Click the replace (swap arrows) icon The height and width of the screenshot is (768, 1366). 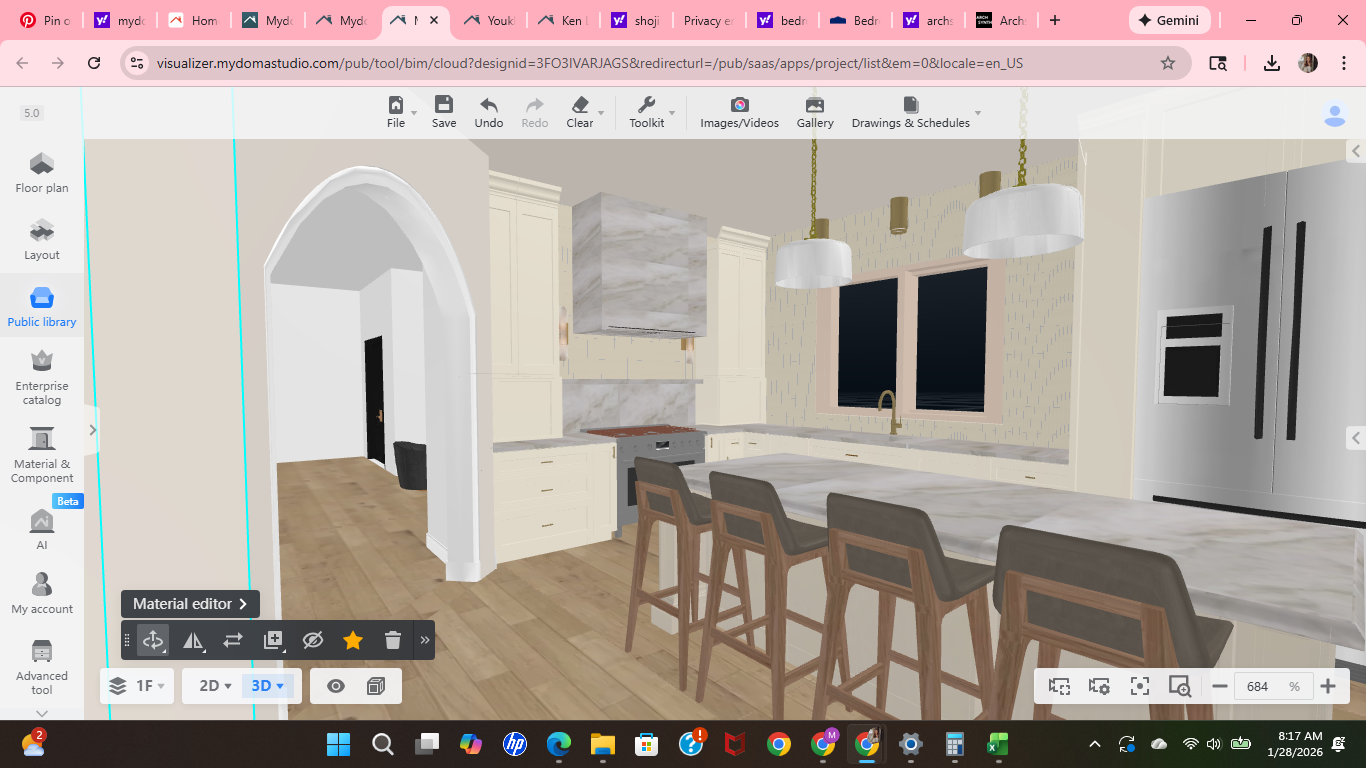[x=233, y=640]
